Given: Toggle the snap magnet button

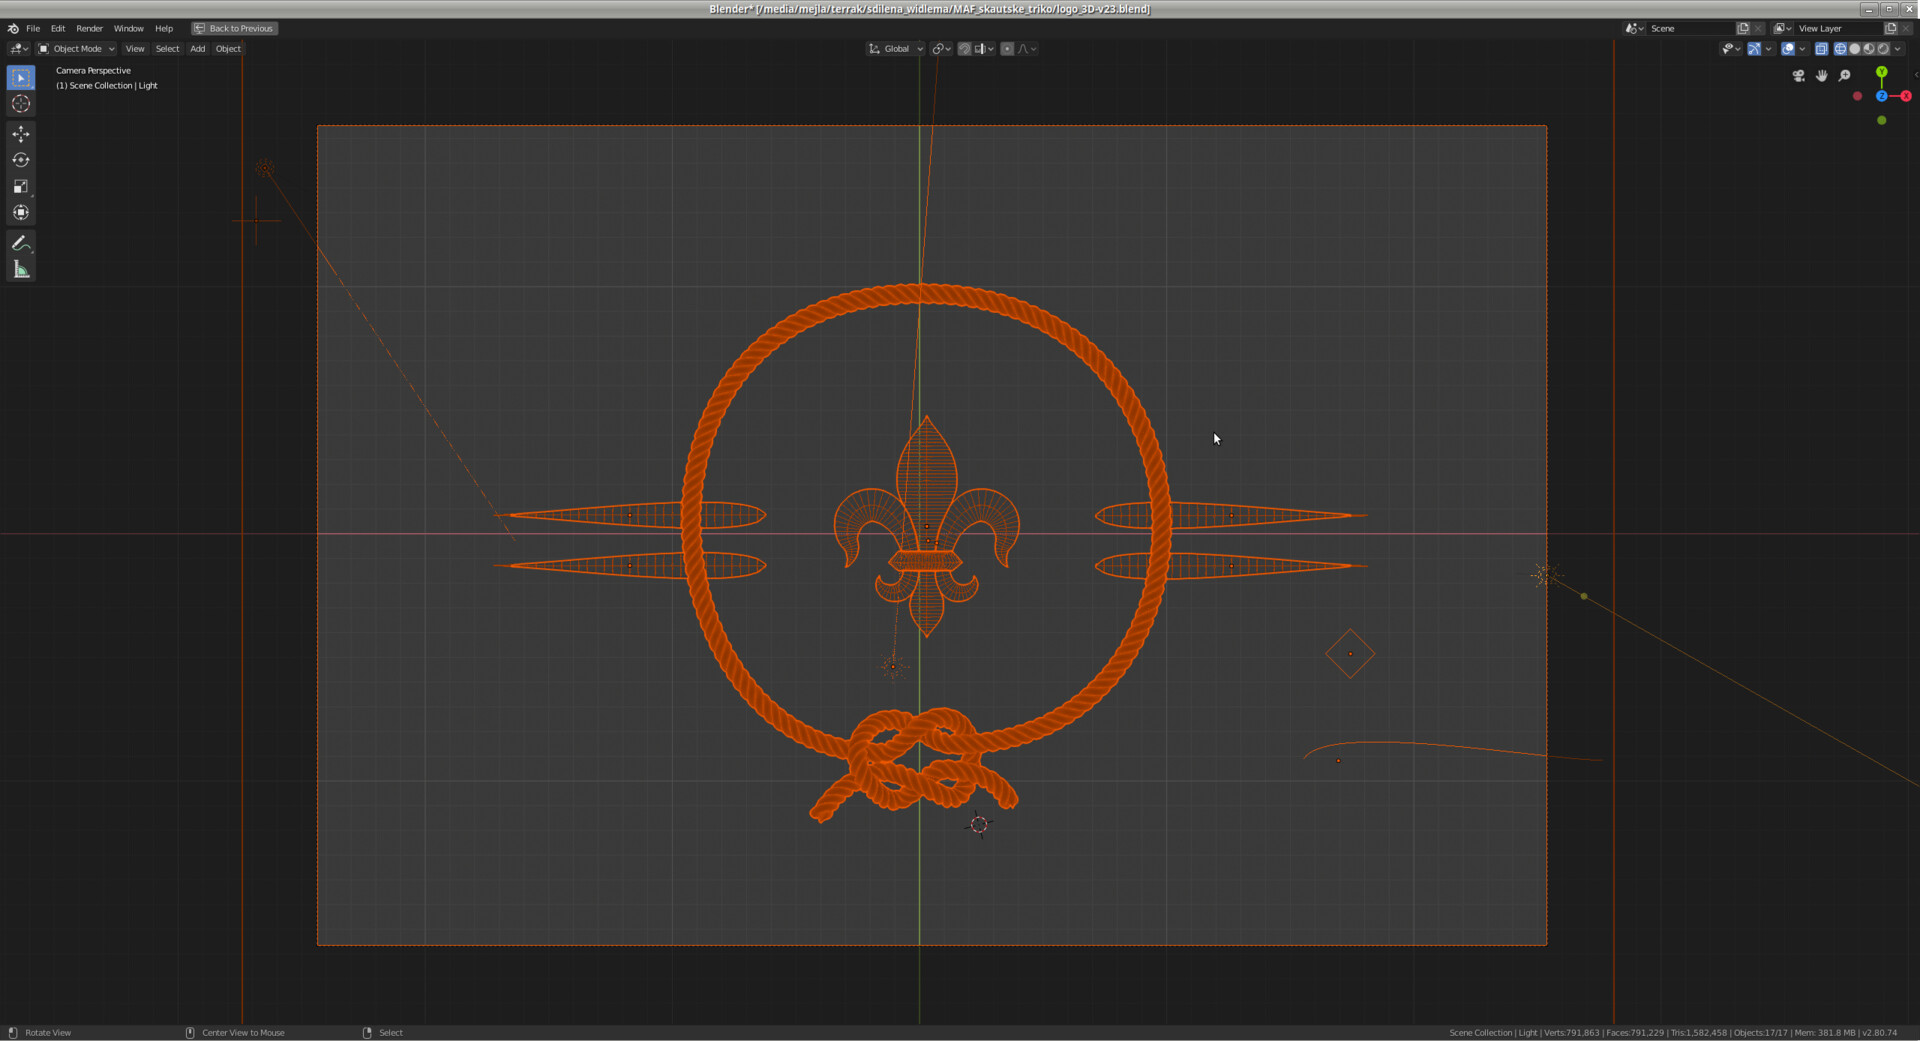Looking at the screenshot, I should pyautogui.click(x=964, y=49).
